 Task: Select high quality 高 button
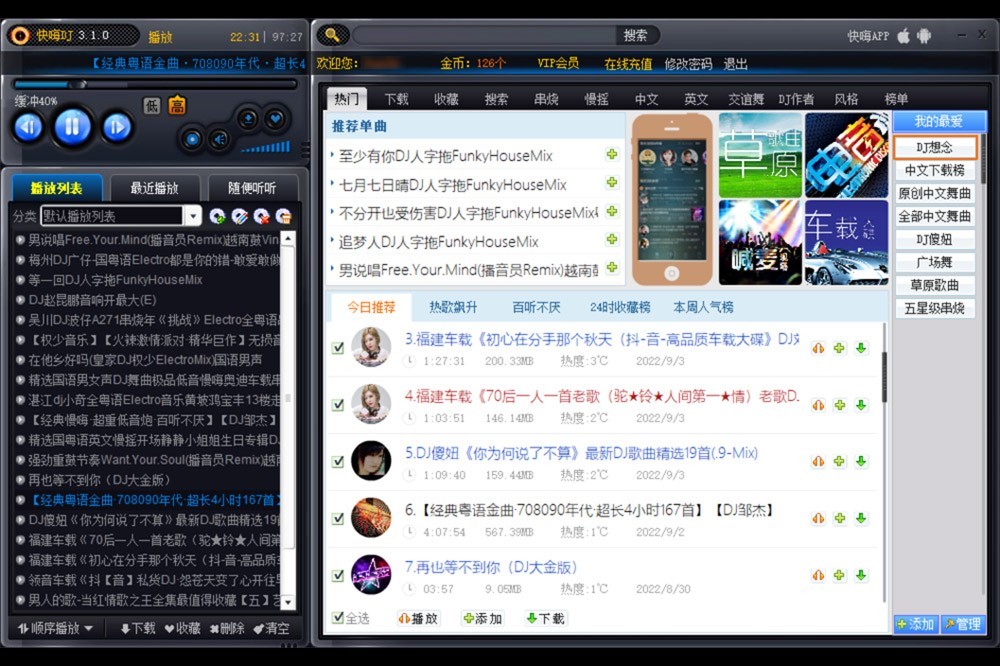(x=177, y=106)
